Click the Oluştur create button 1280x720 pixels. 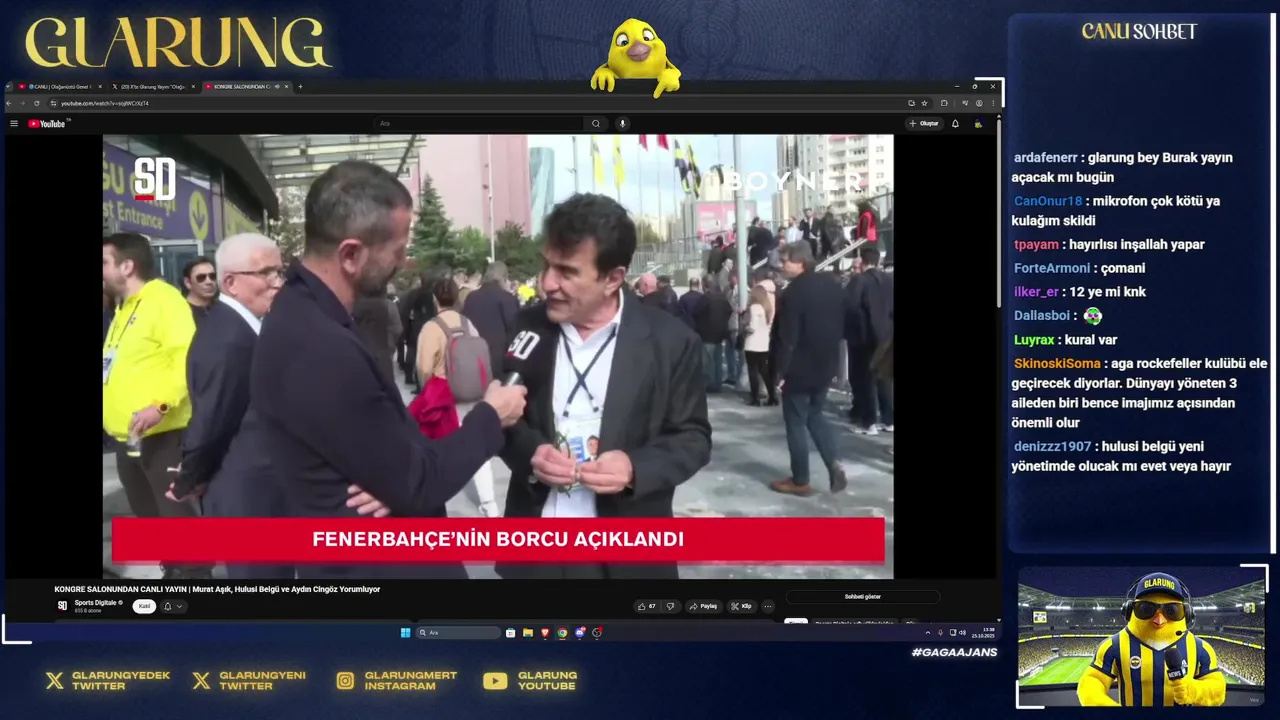(924, 123)
